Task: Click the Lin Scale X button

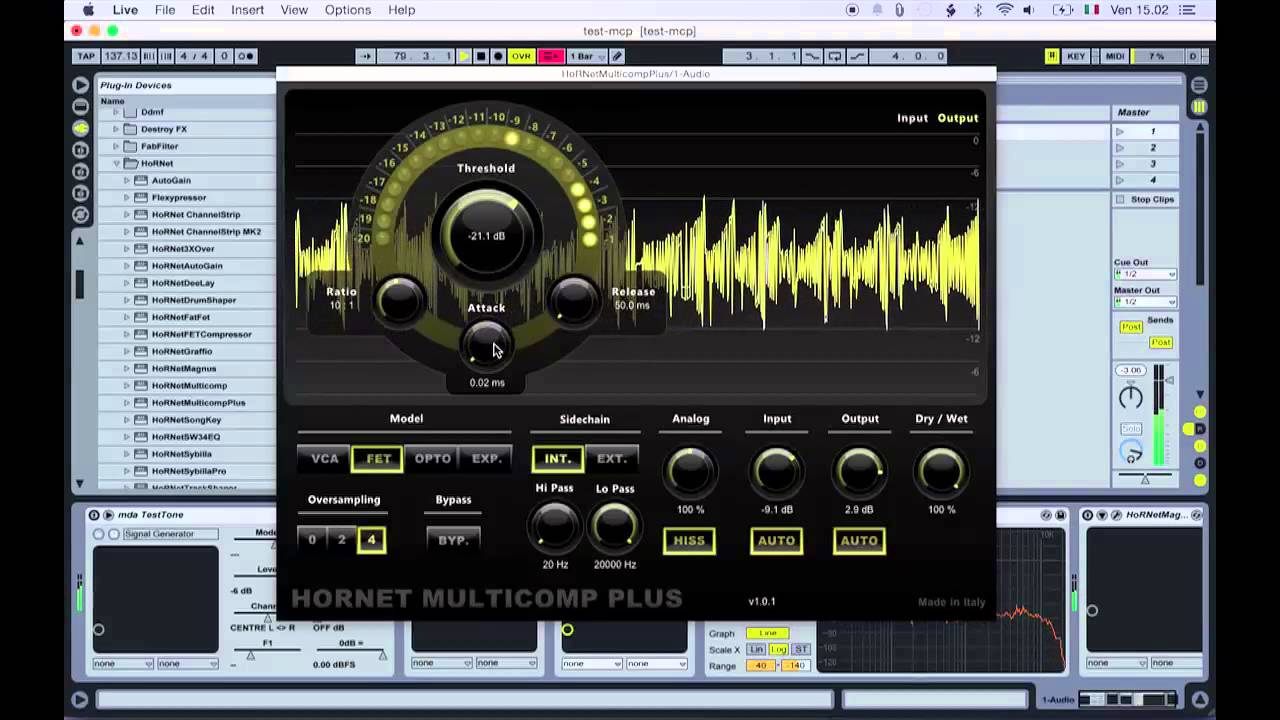Action: click(756, 650)
